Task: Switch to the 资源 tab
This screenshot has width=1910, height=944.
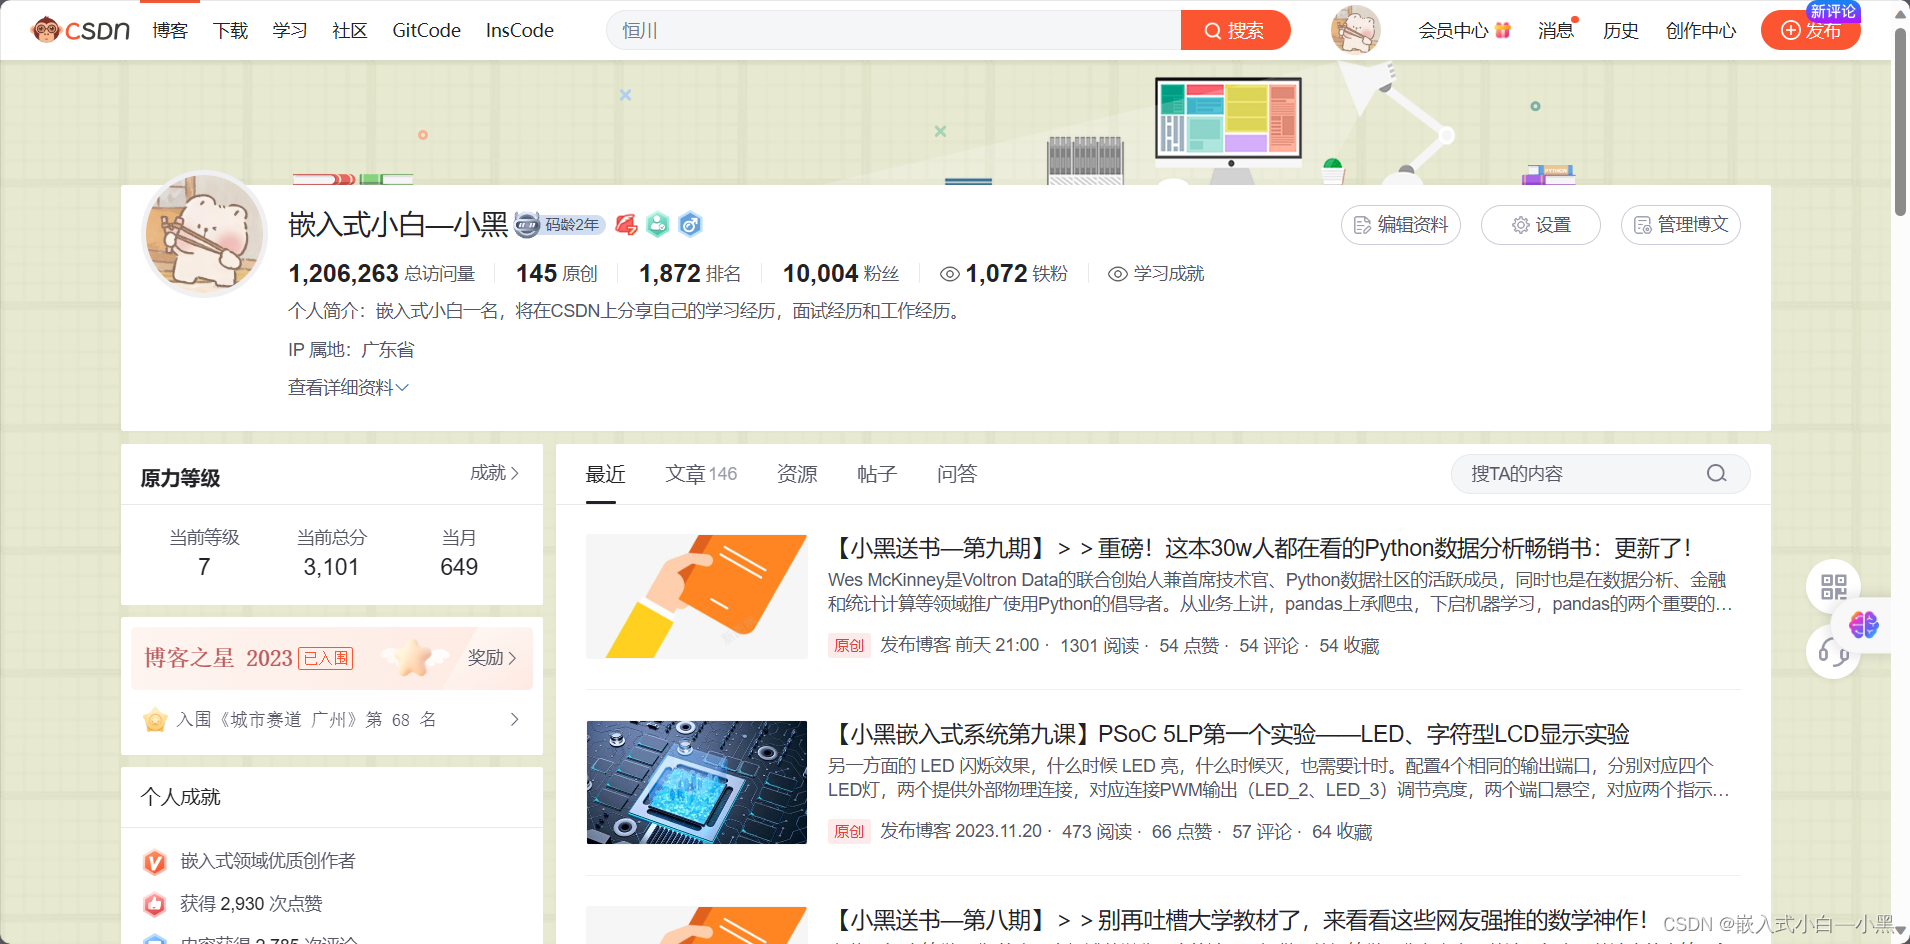Action: 797,474
